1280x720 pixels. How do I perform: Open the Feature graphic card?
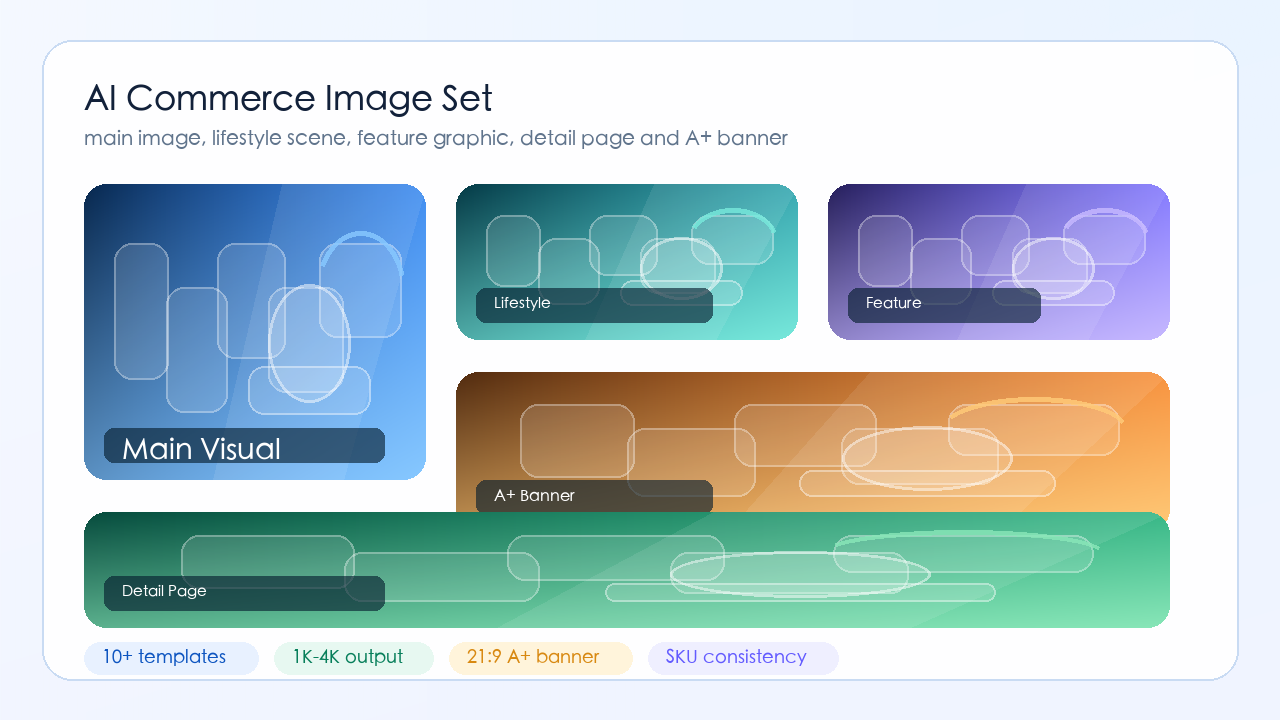[x=999, y=262]
